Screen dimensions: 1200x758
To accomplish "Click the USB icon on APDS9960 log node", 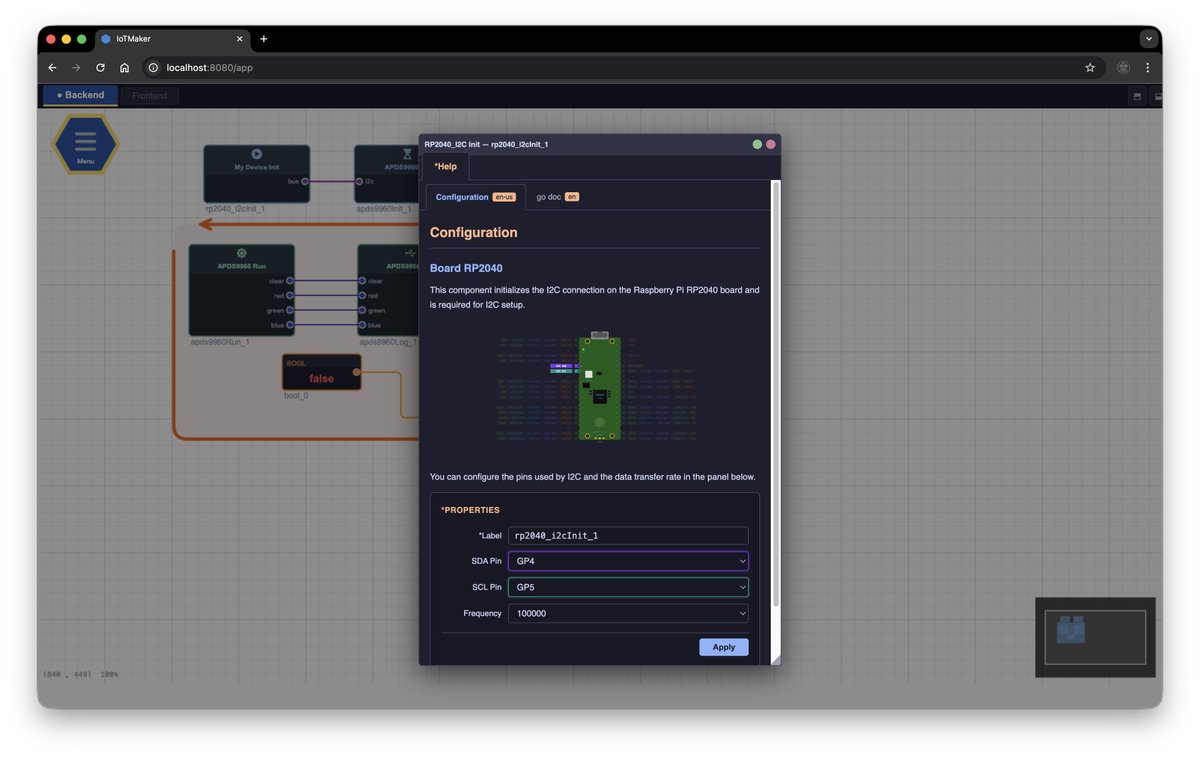I will pyautogui.click(x=410, y=253).
